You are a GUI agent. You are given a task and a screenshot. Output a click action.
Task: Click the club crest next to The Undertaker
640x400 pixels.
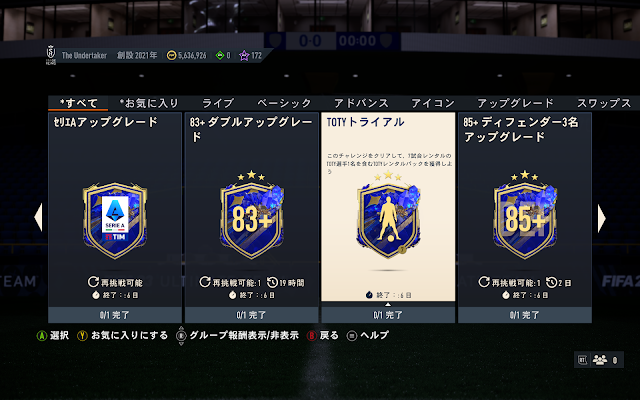point(51,55)
